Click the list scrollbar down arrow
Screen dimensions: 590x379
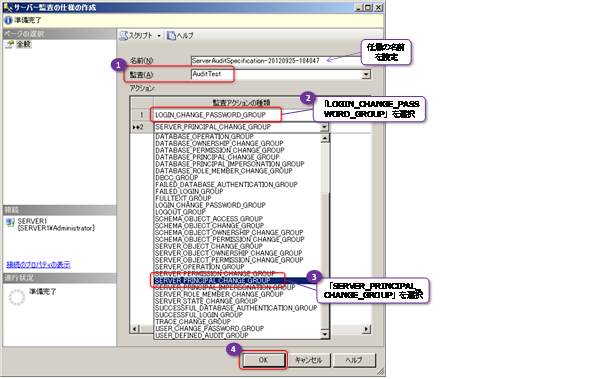click(324, 334)
